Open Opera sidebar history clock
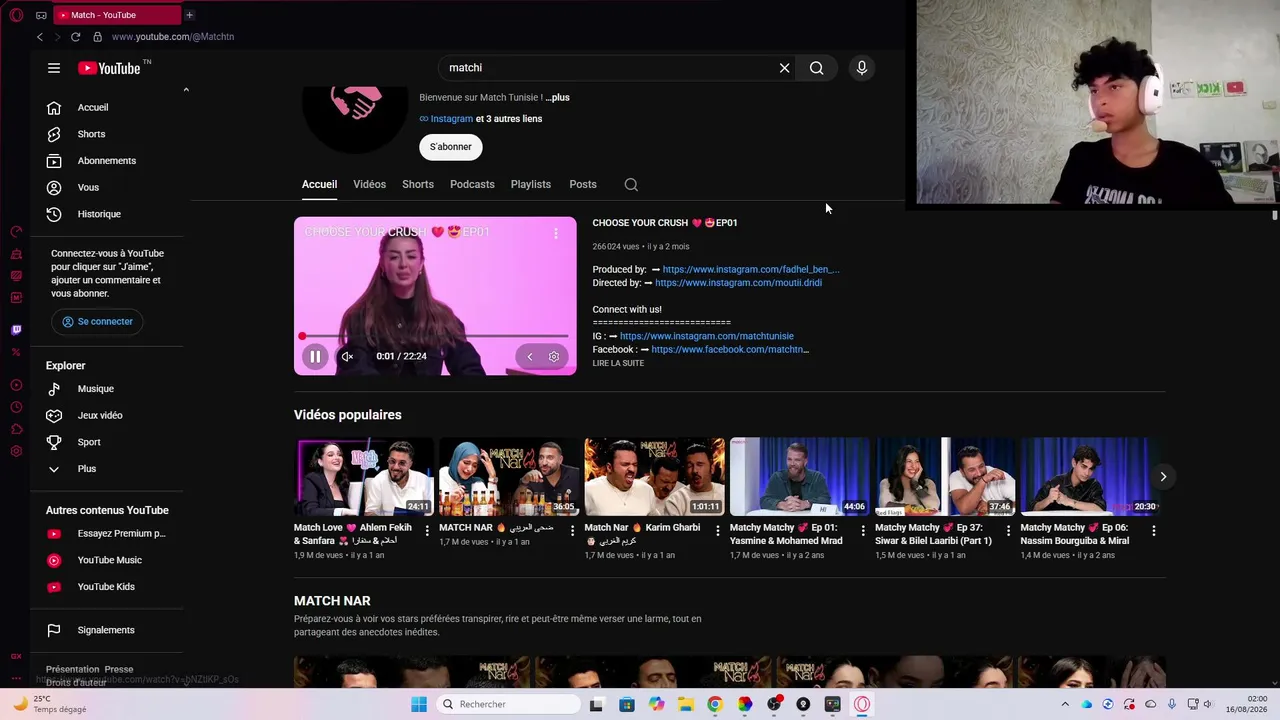Viewport: 1280px width, 720px height. (x=16, y=407)
